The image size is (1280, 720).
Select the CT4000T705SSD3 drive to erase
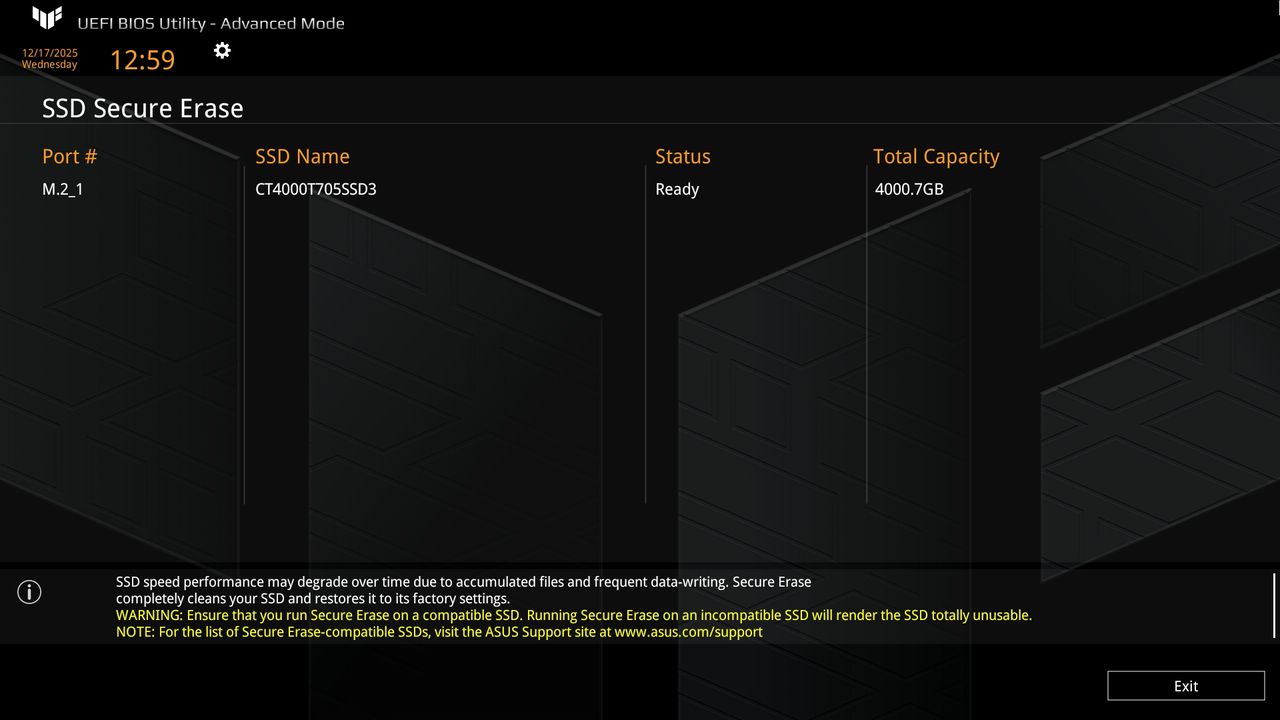[316, 189]
